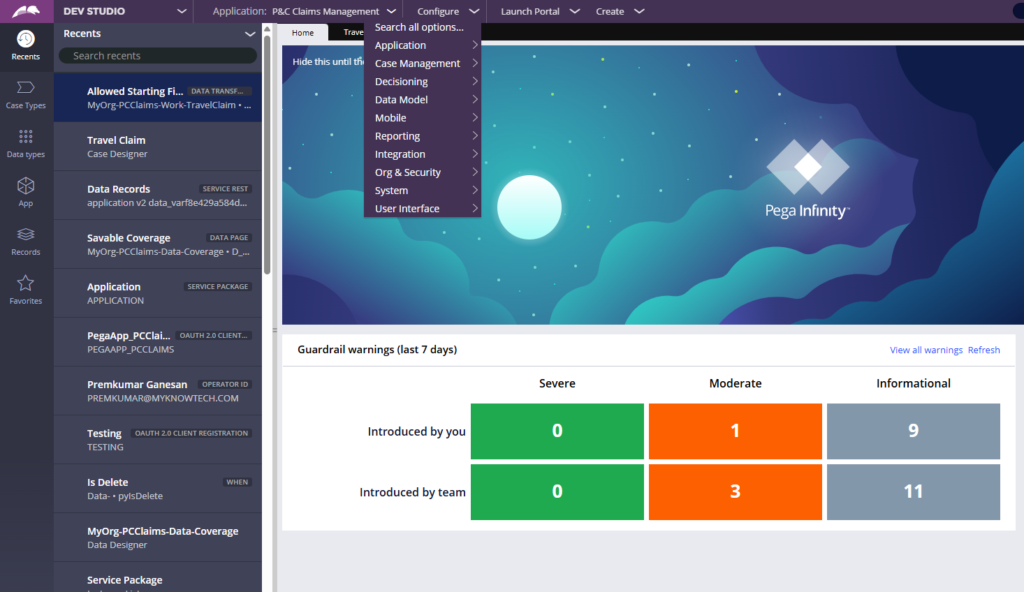Open the App cube icon
Viewport: 1024px width, 592px height.
pos(25,186)
